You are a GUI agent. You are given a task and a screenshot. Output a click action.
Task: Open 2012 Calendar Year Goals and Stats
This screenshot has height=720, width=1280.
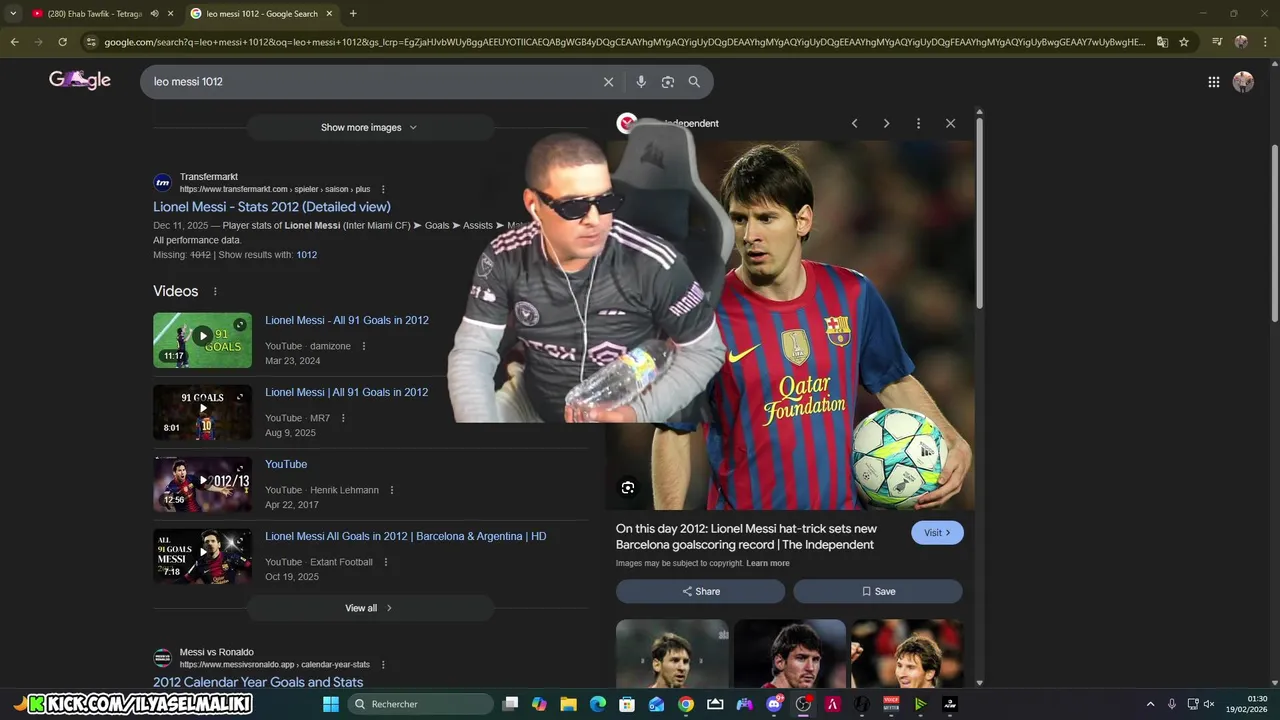258,682
